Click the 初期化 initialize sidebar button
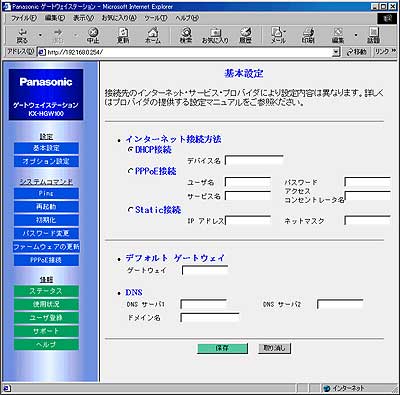Screen dimensions: 400x395 [46, 220]
